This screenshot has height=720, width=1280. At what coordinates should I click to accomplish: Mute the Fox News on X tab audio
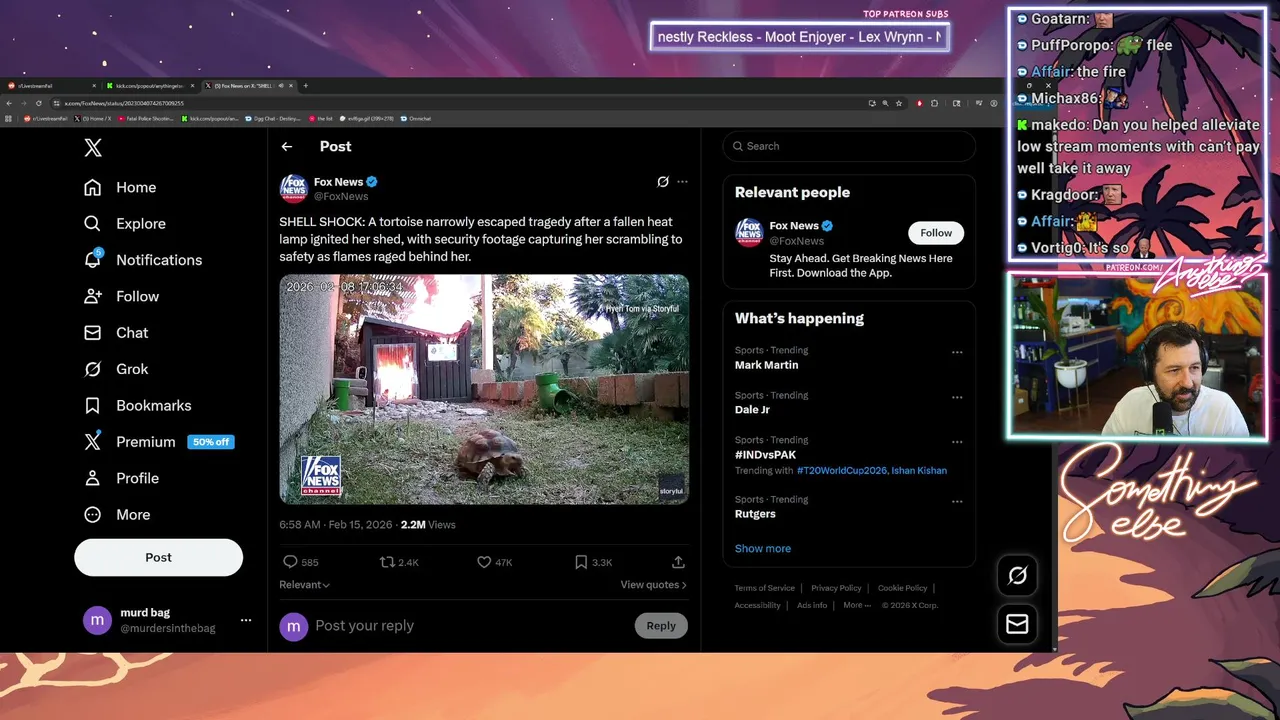(x=281, y=86)
